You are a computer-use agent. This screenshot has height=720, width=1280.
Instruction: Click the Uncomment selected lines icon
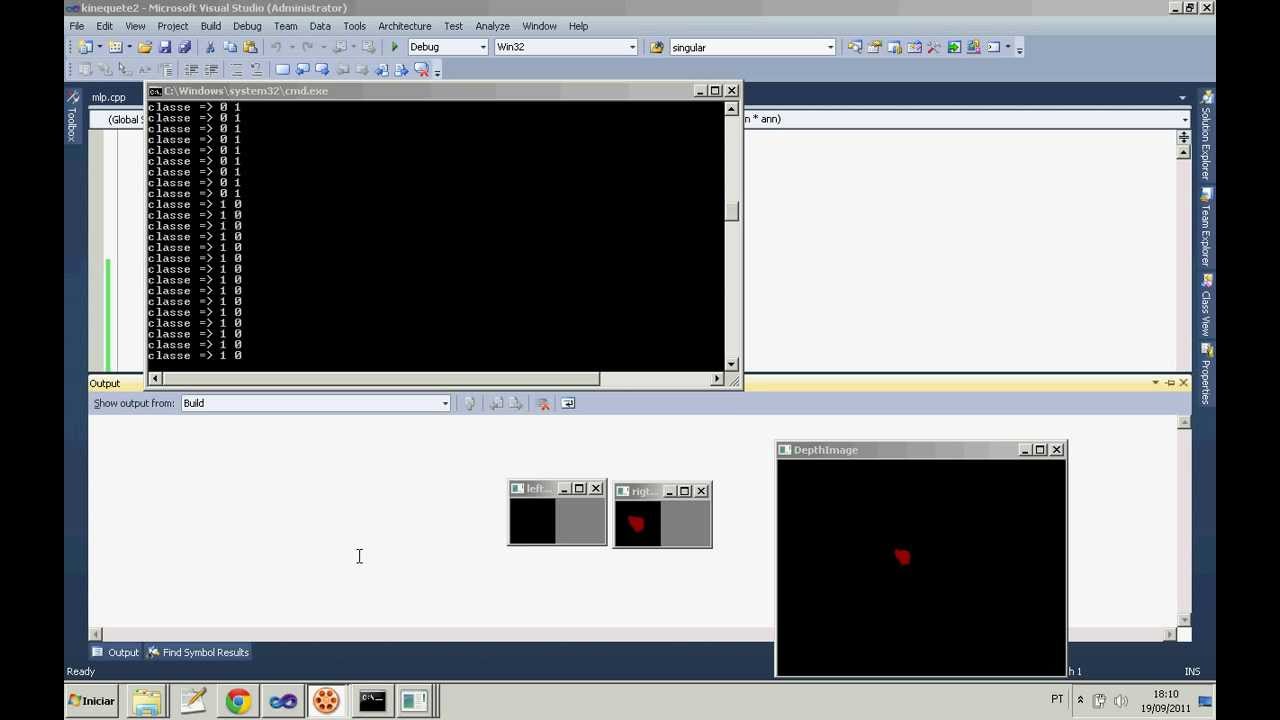tap(256, 70)
